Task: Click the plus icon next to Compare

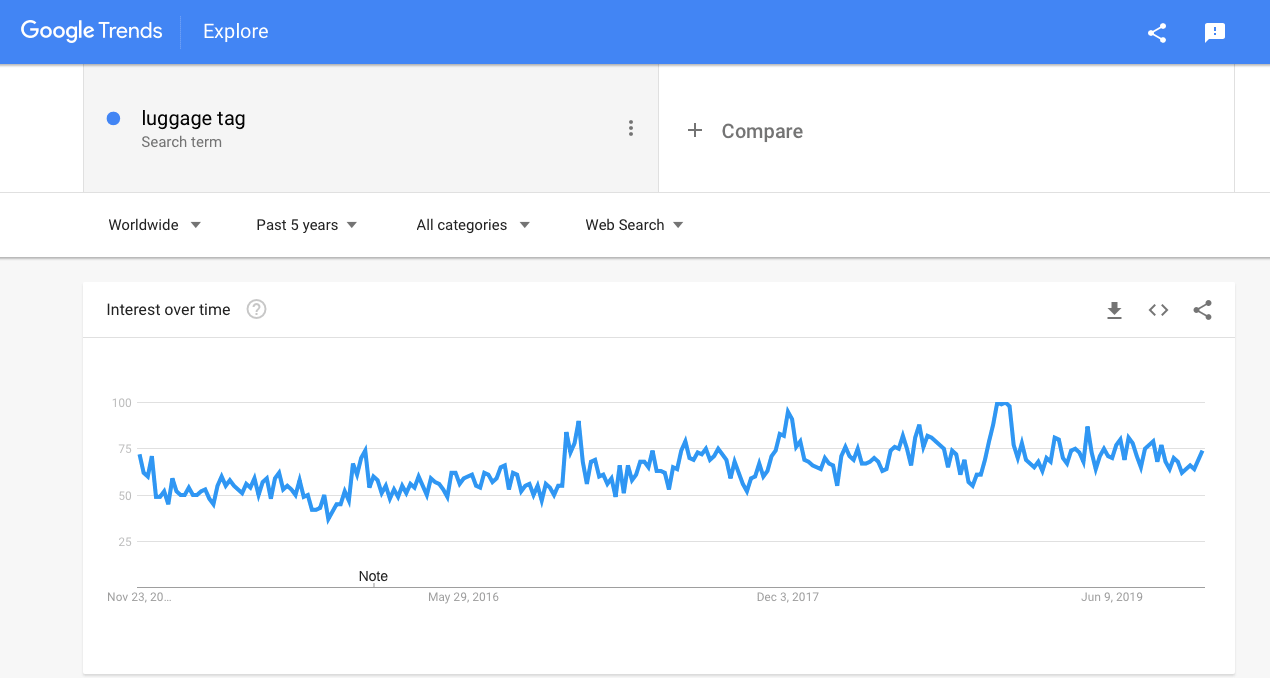Action: (x=695, y=131)
